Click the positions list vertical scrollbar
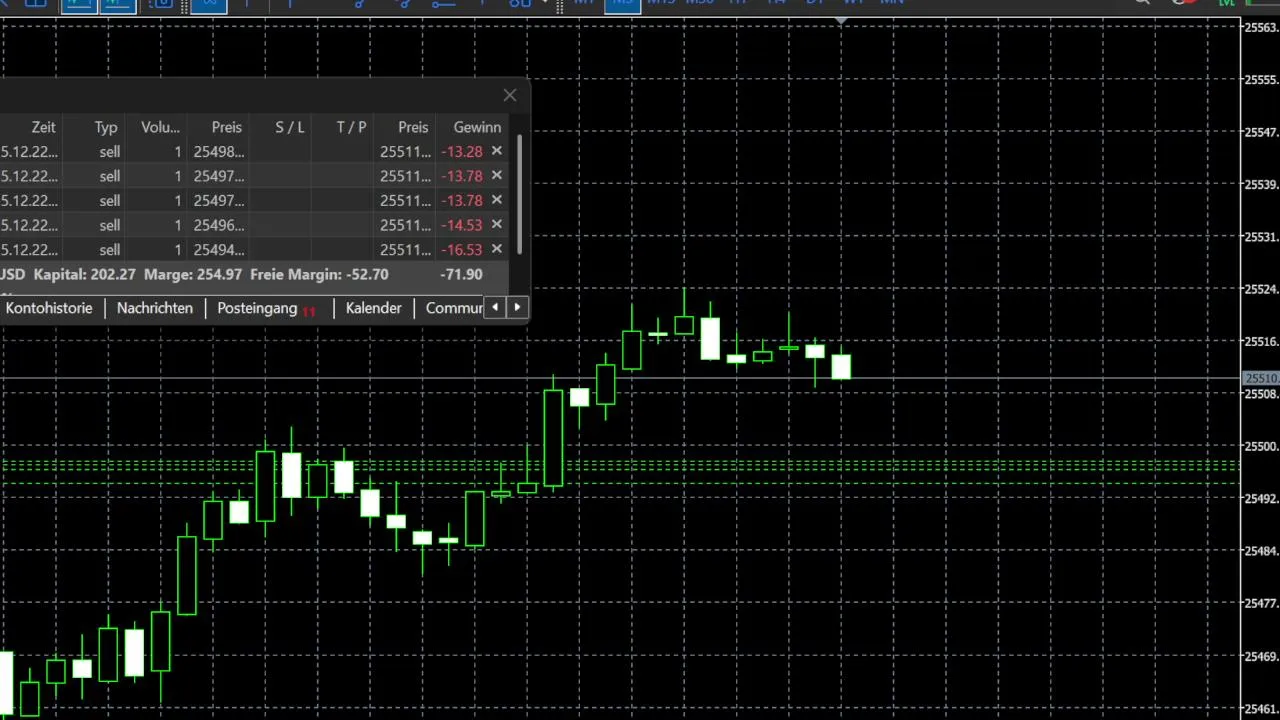1280x720 pixels. [x=519, y=195]
